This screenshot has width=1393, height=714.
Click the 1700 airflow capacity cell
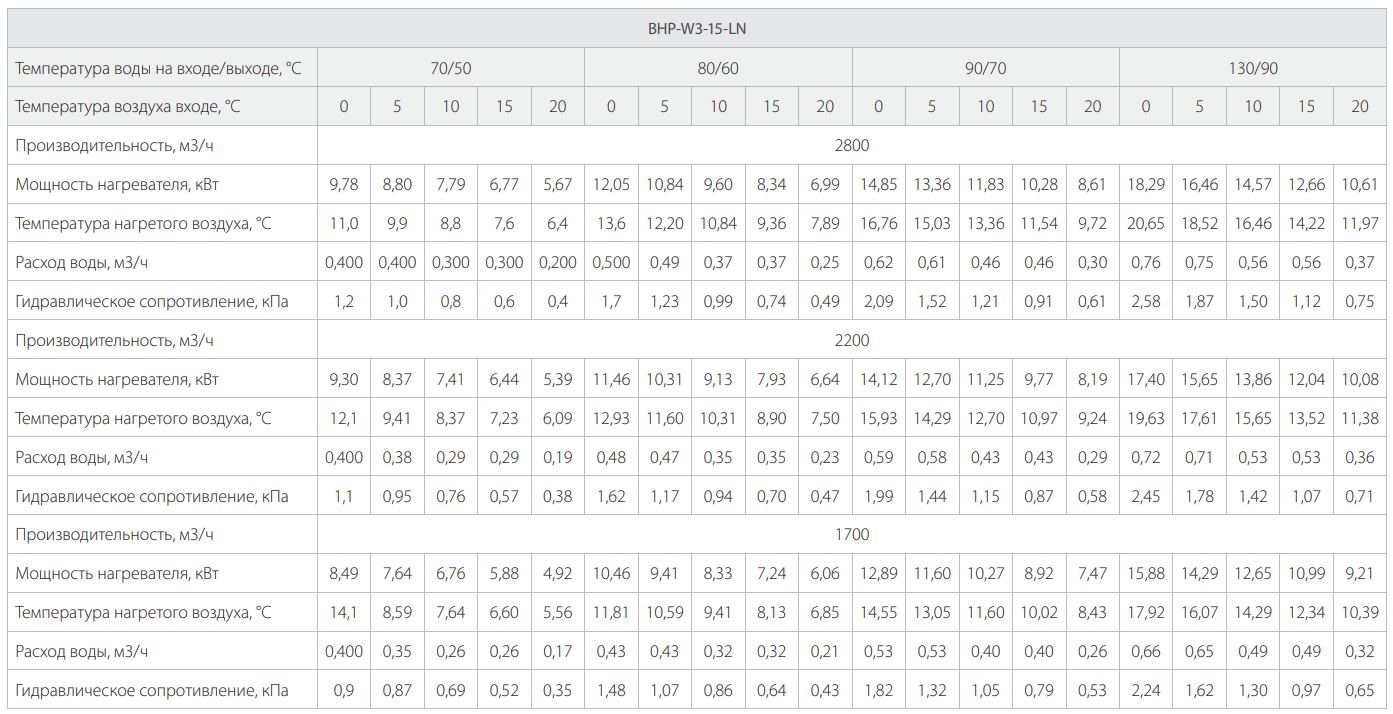pos(852,534)
